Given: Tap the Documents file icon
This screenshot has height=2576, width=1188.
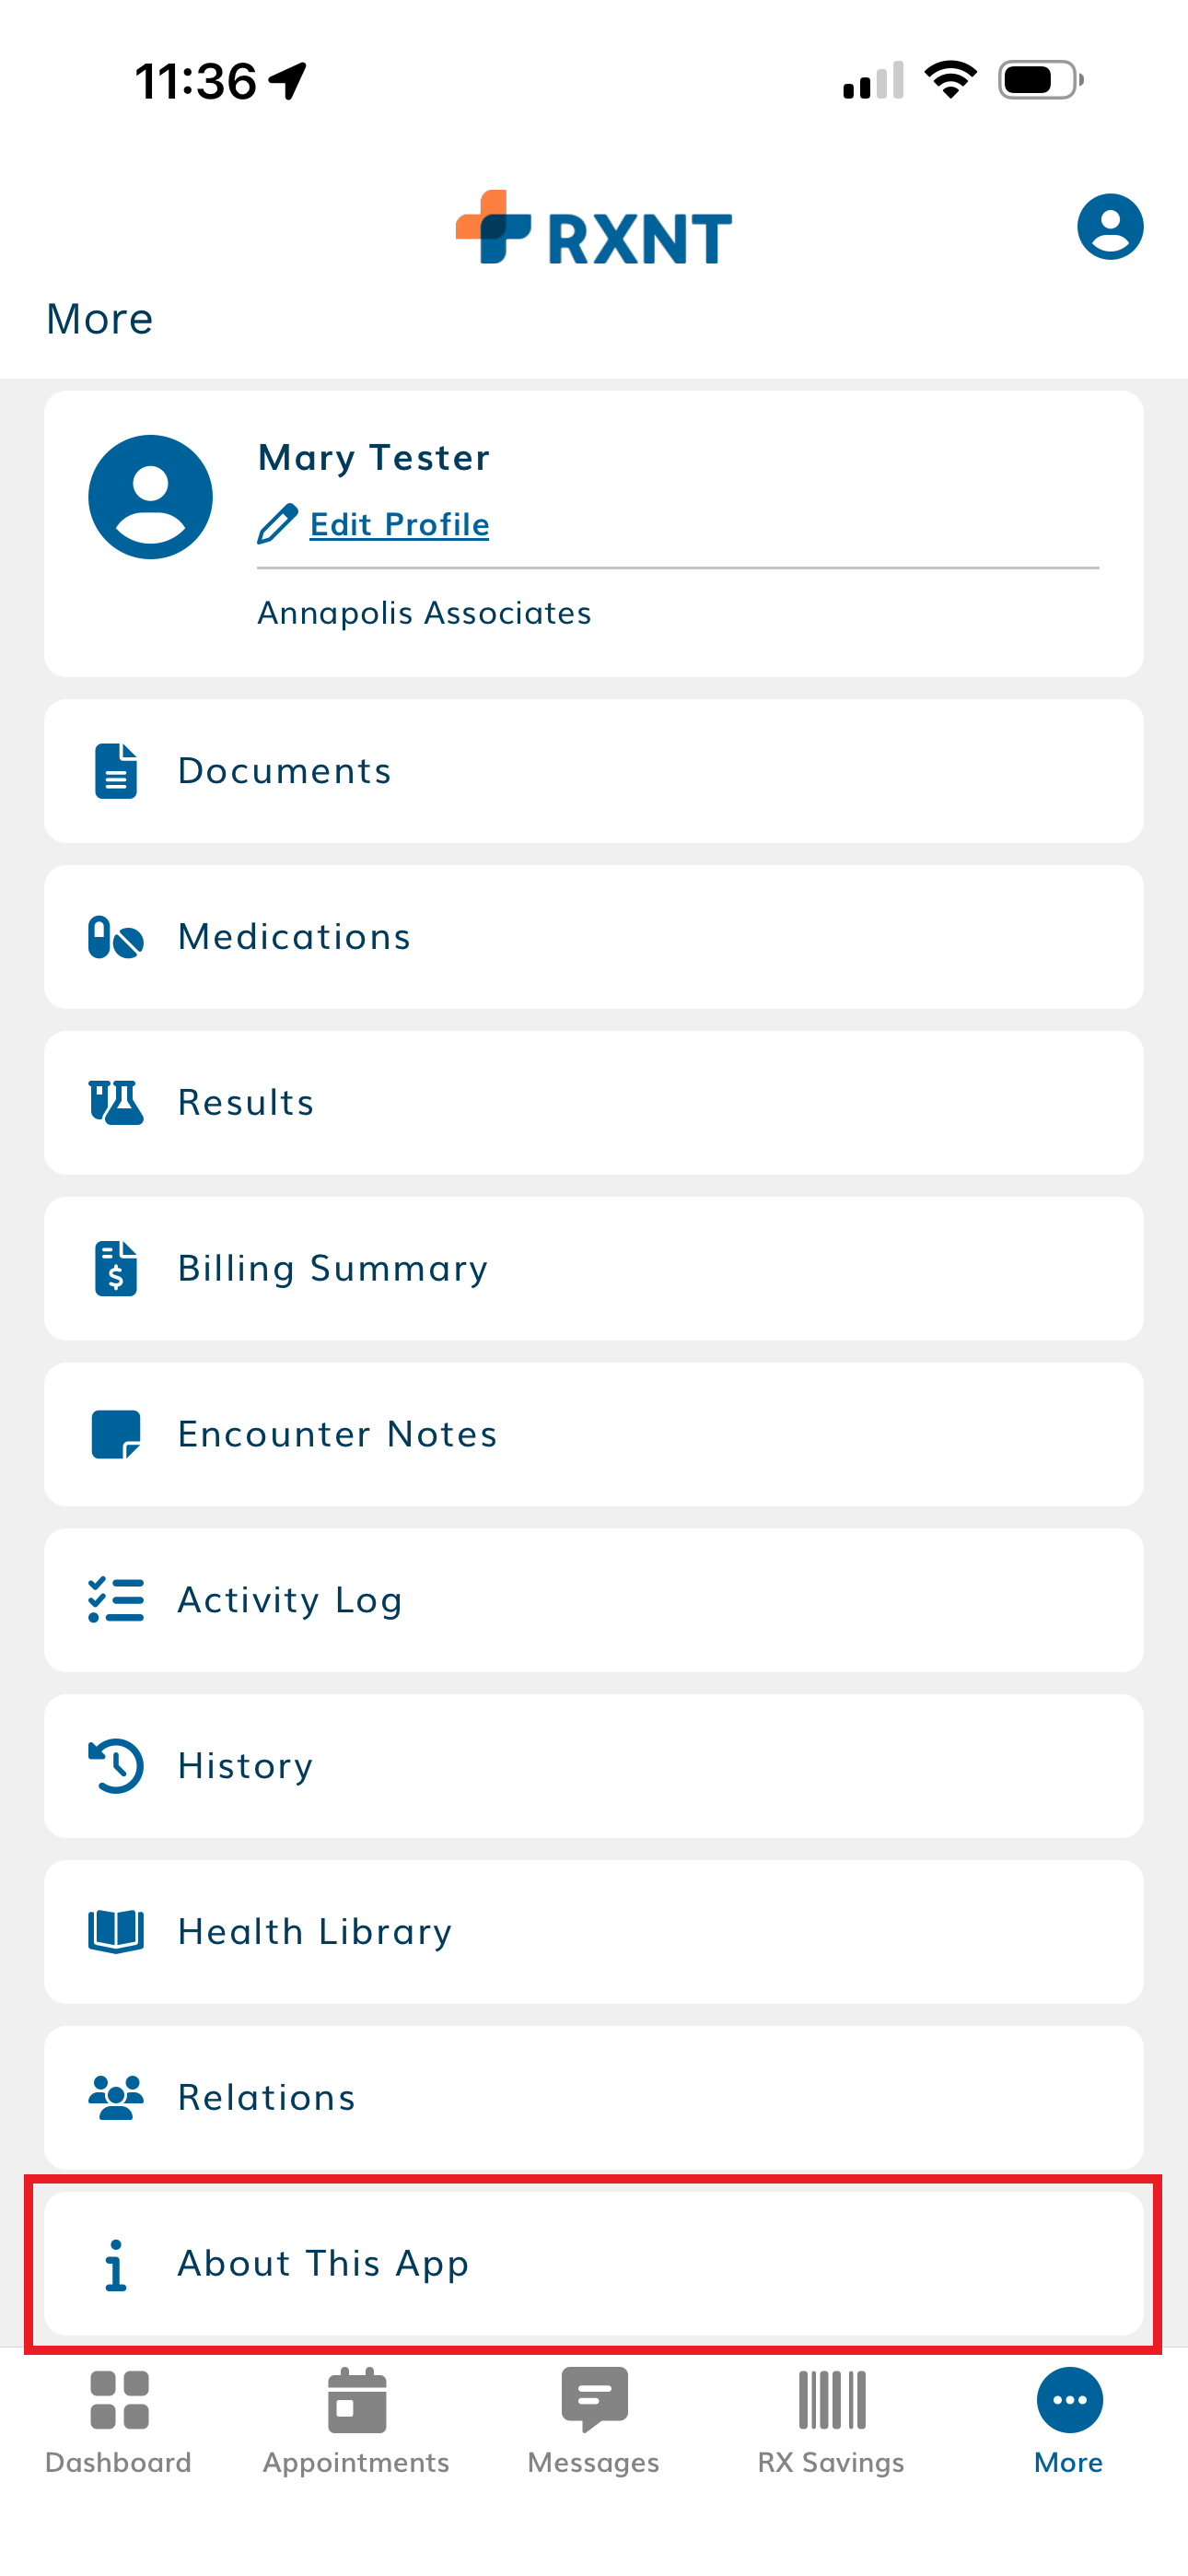Looking at the screenshot, I should (x=116, y=771).
